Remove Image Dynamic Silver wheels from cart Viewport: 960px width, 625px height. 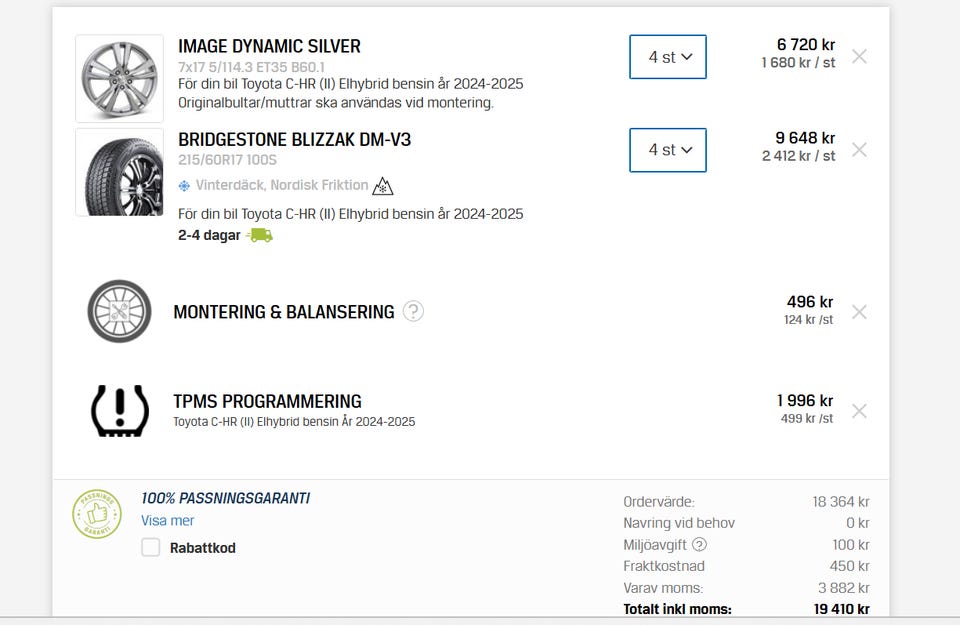click(859, 56)
